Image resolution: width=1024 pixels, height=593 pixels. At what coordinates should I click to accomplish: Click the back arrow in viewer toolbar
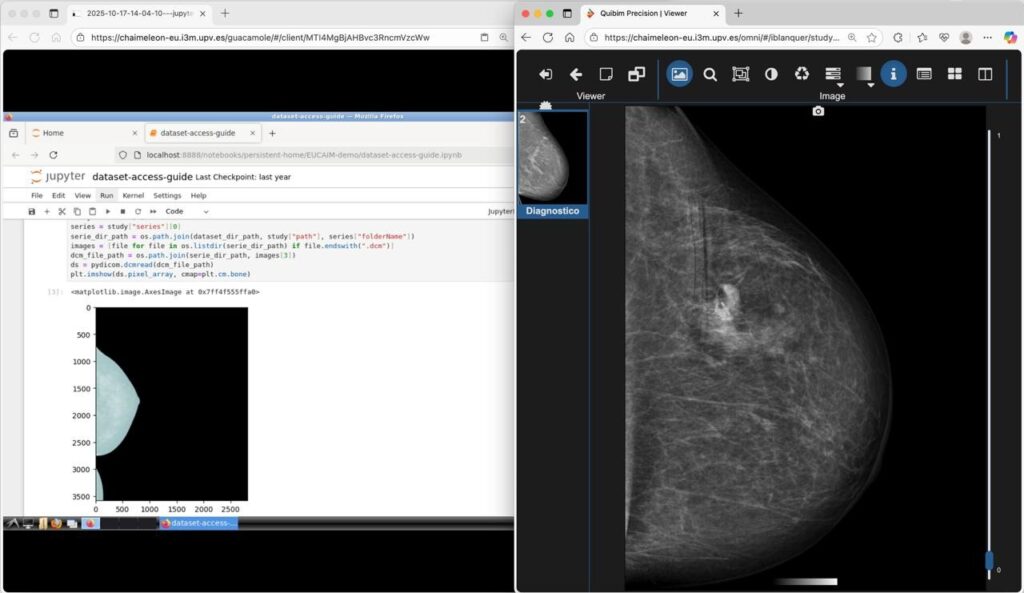click(576, 74)
